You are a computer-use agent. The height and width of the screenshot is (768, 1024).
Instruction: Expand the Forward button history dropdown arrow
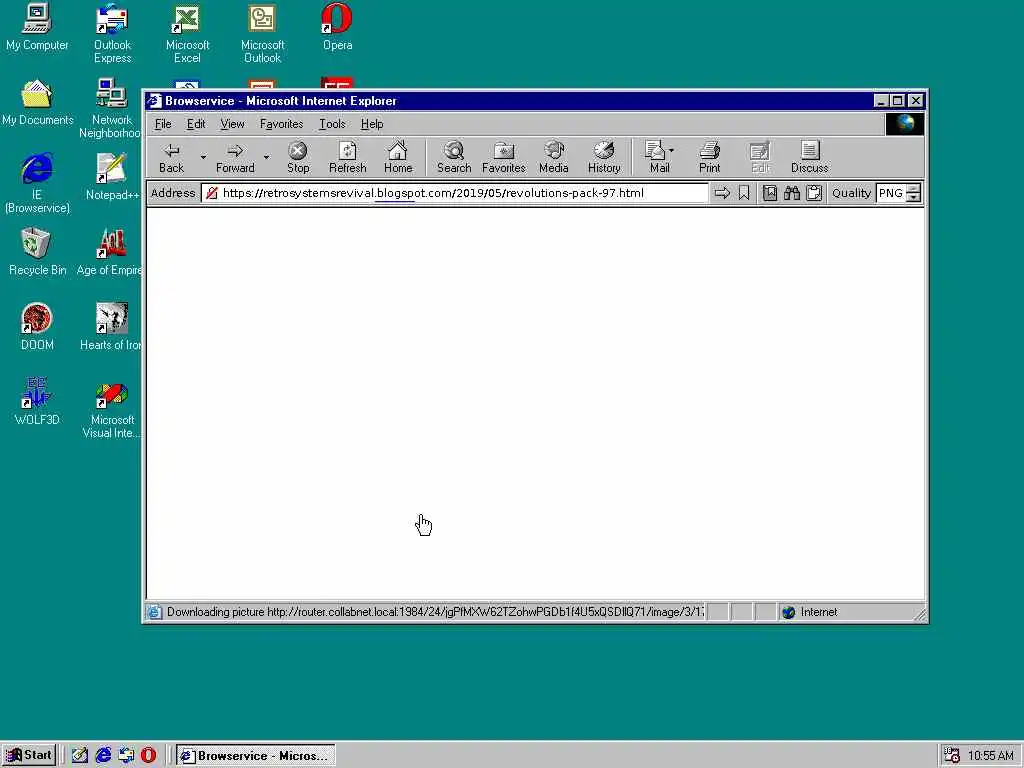[266, 157]
